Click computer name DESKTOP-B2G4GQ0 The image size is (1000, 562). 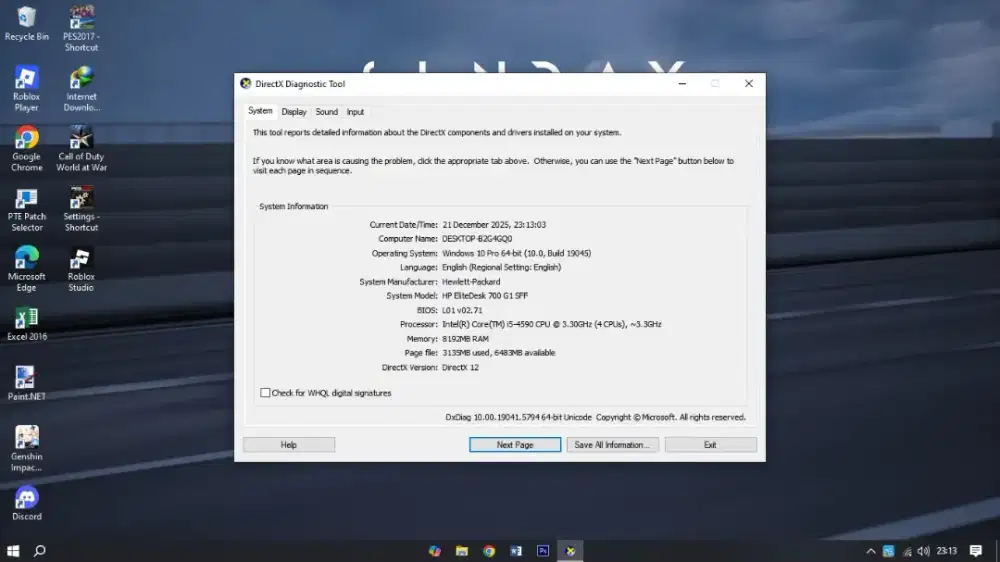(x=477, y=239)
